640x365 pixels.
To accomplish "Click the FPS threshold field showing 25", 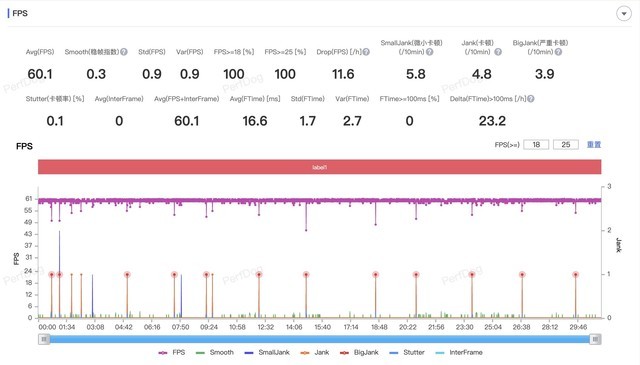I will [566, 145].
